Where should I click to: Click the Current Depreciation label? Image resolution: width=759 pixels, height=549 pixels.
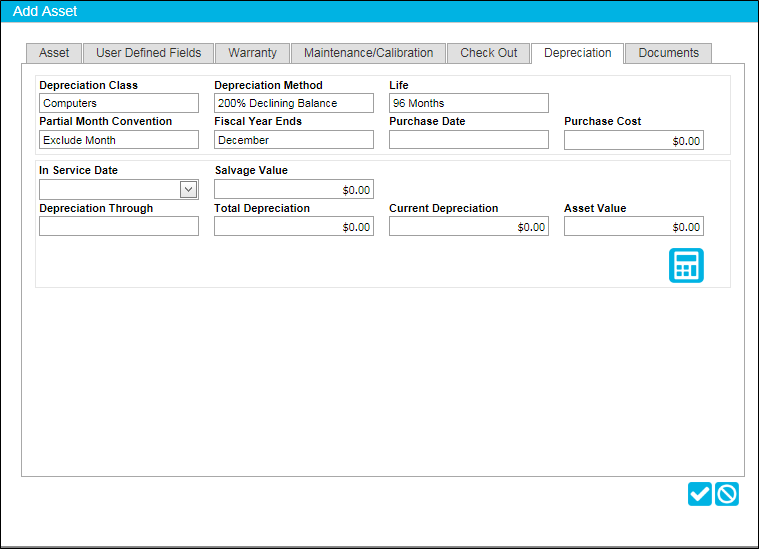tap(443, 208)
